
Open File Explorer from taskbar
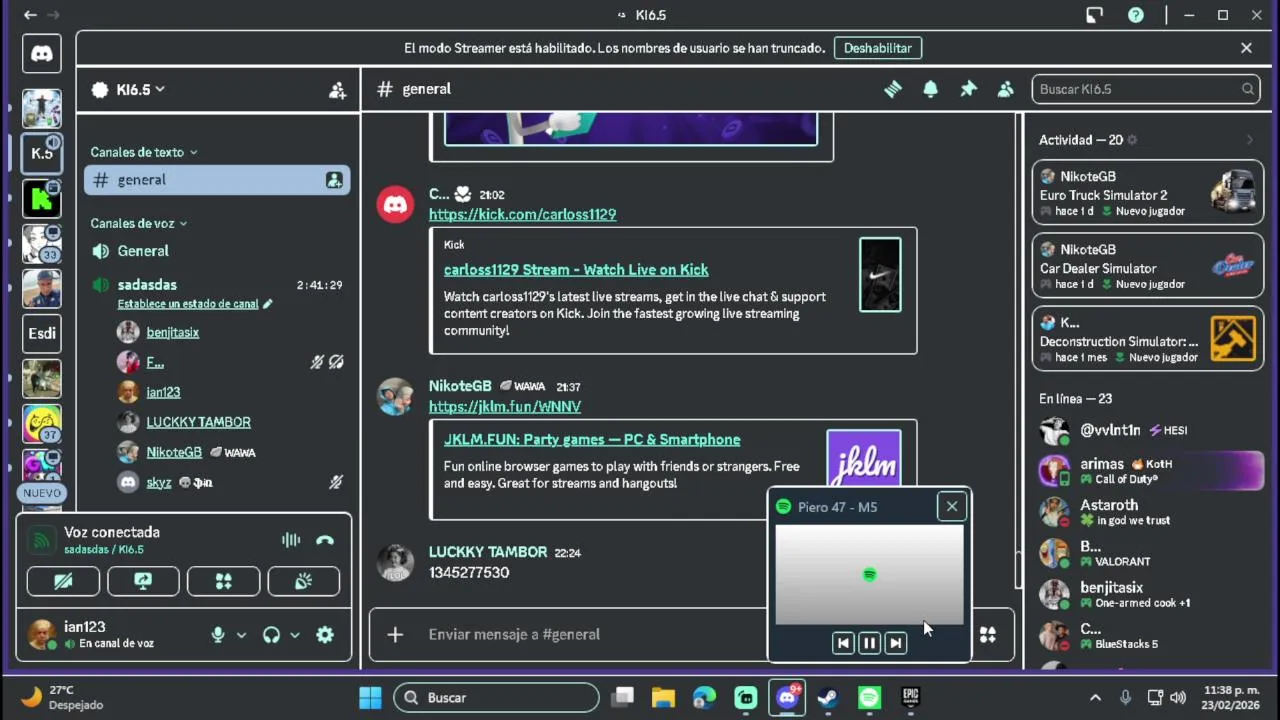(663, 698)
